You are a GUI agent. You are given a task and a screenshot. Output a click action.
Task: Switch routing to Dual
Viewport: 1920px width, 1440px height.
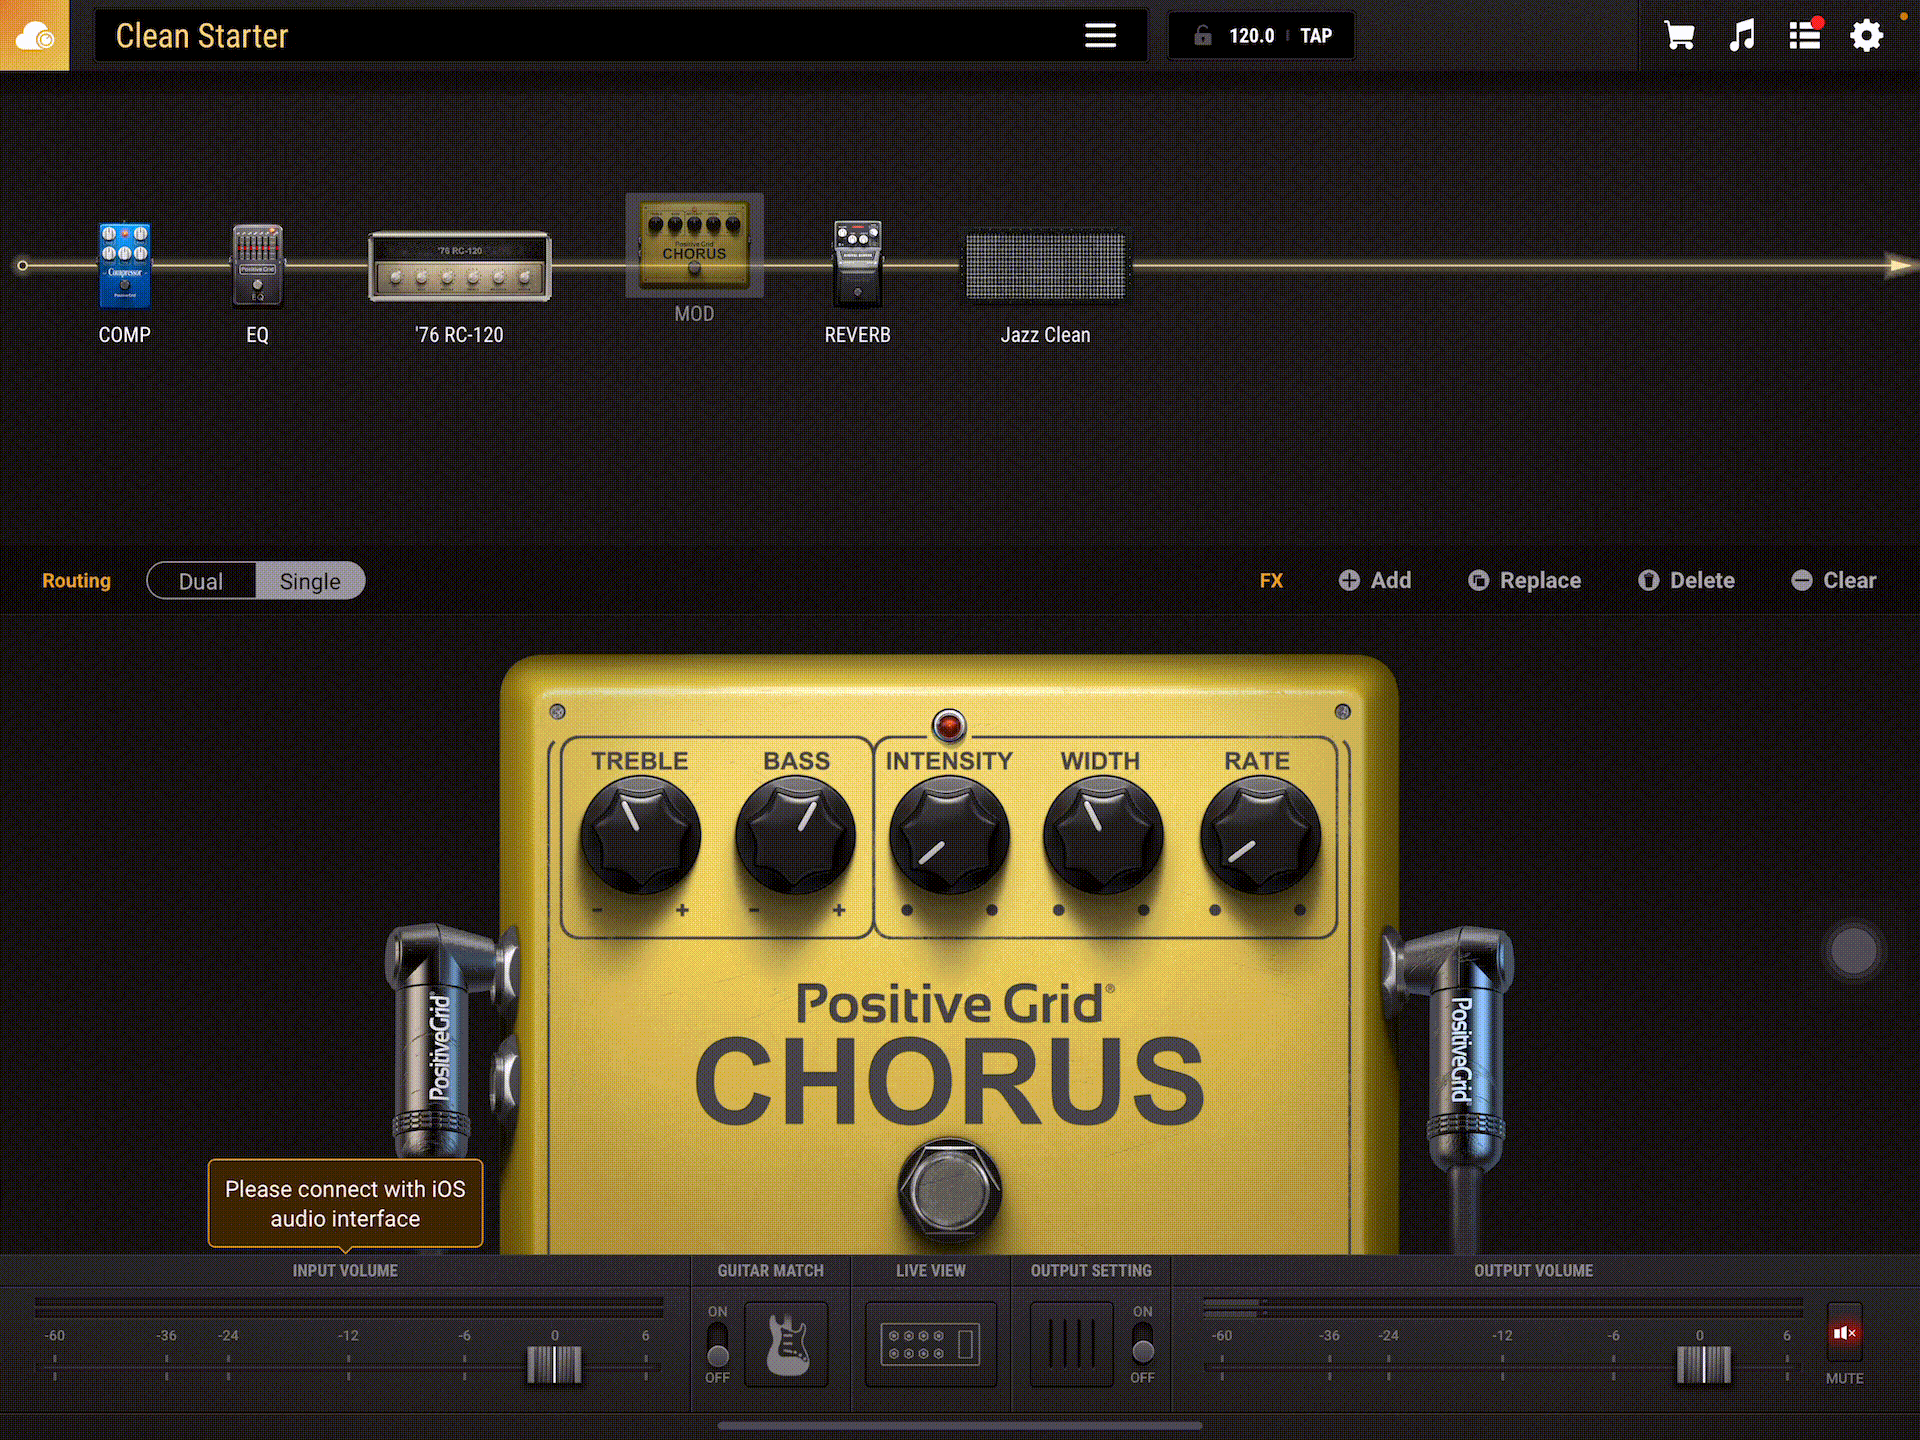201,581
